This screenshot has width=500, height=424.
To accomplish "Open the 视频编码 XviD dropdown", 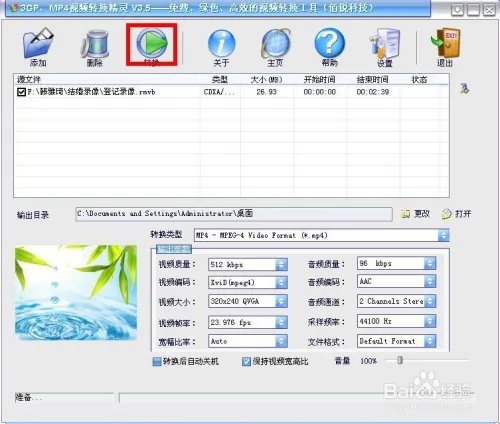I will point(281,283).
